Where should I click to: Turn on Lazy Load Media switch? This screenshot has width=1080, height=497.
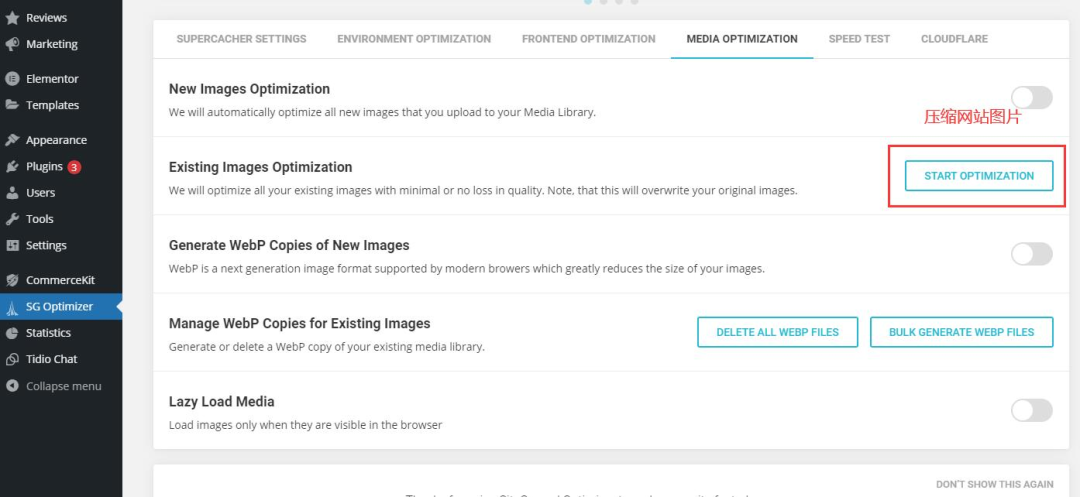tap(1031, 411)
